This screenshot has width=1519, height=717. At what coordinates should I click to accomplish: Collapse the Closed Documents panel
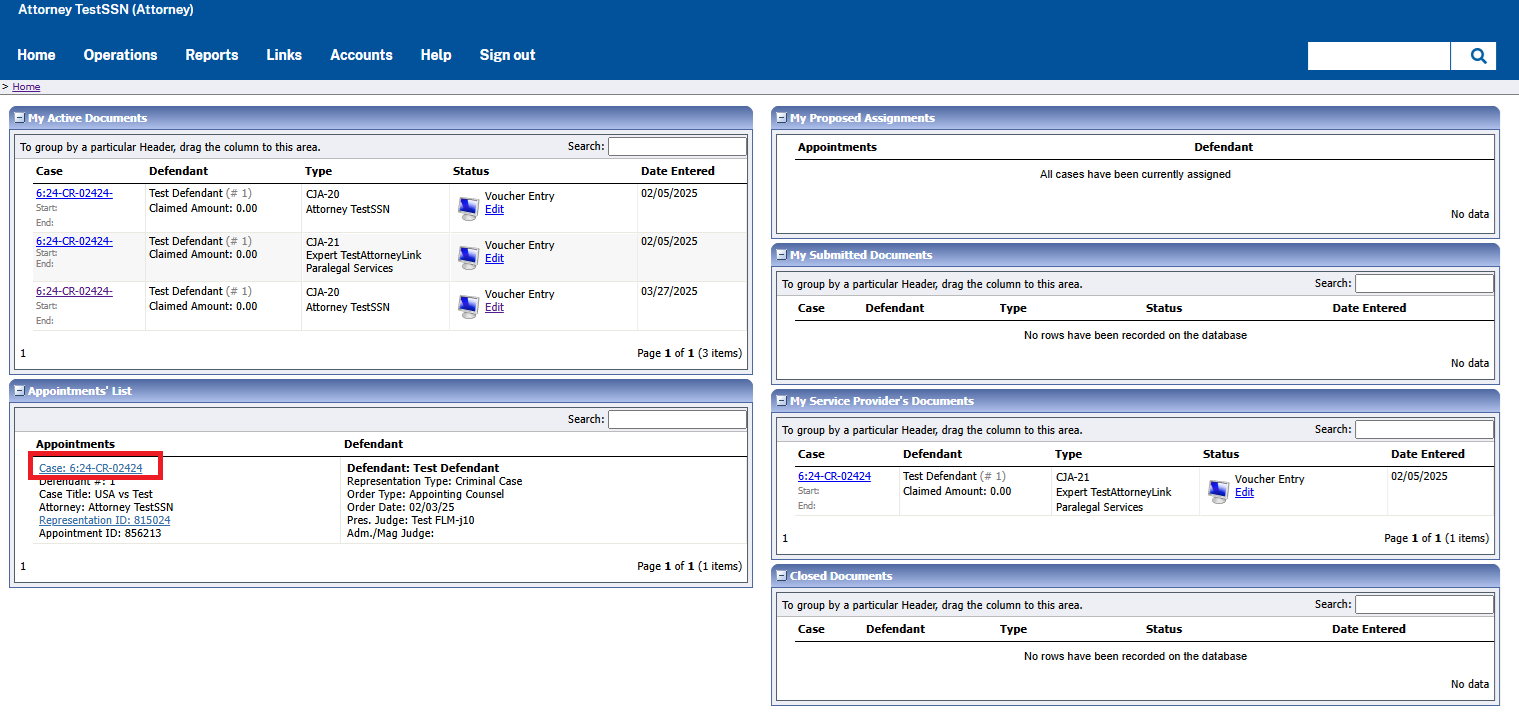coord(782,576)
